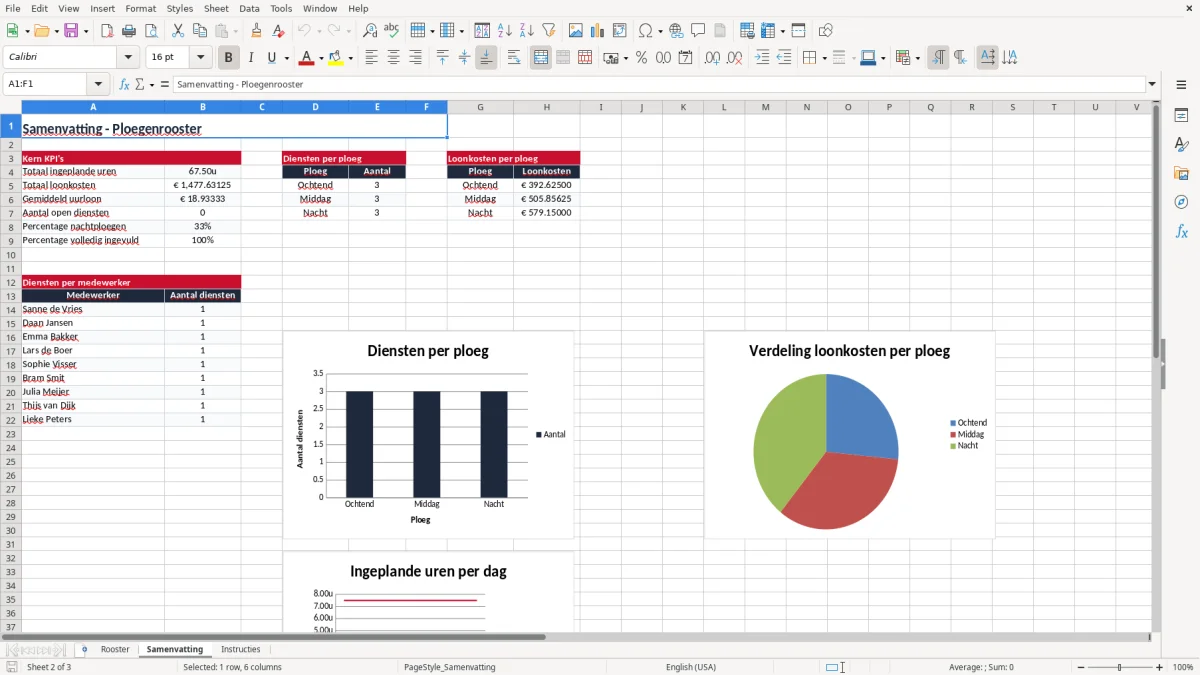
Task: Click the Formula equals button
Action: point(165,84)
